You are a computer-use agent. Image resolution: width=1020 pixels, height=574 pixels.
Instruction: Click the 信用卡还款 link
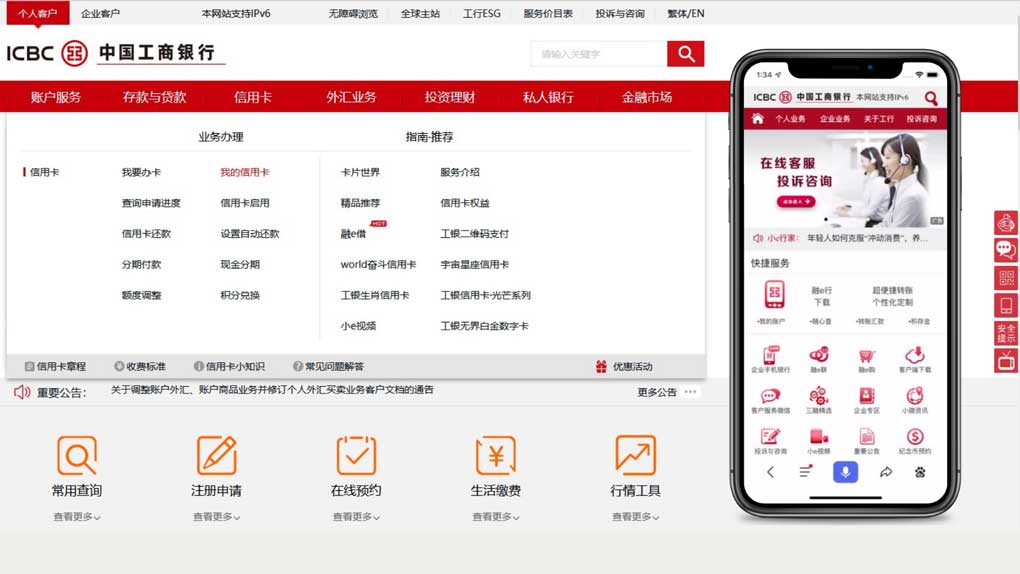point(146,234)
